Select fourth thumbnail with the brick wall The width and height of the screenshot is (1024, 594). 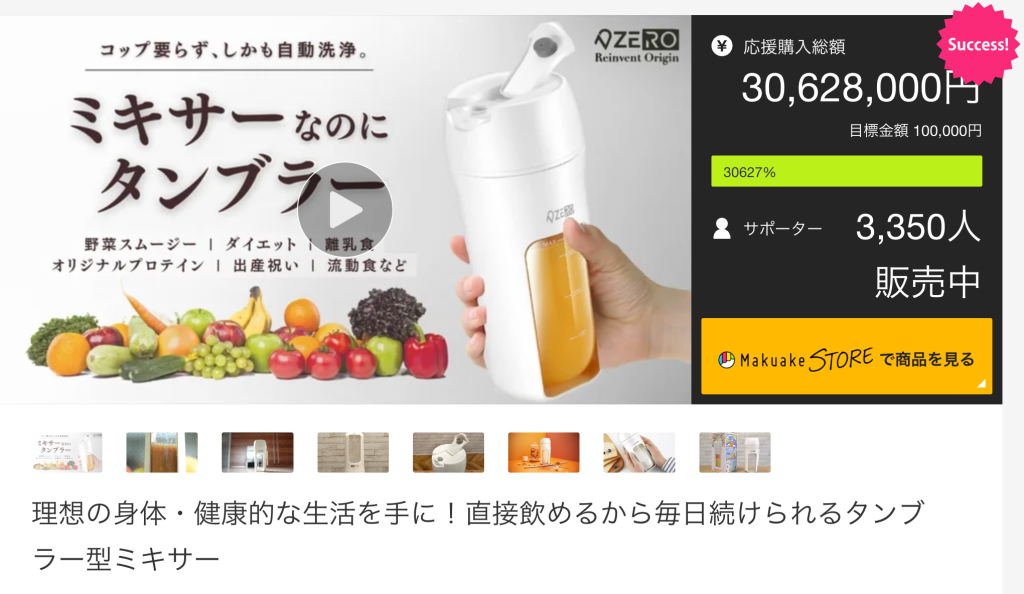[x=353, y=452]
